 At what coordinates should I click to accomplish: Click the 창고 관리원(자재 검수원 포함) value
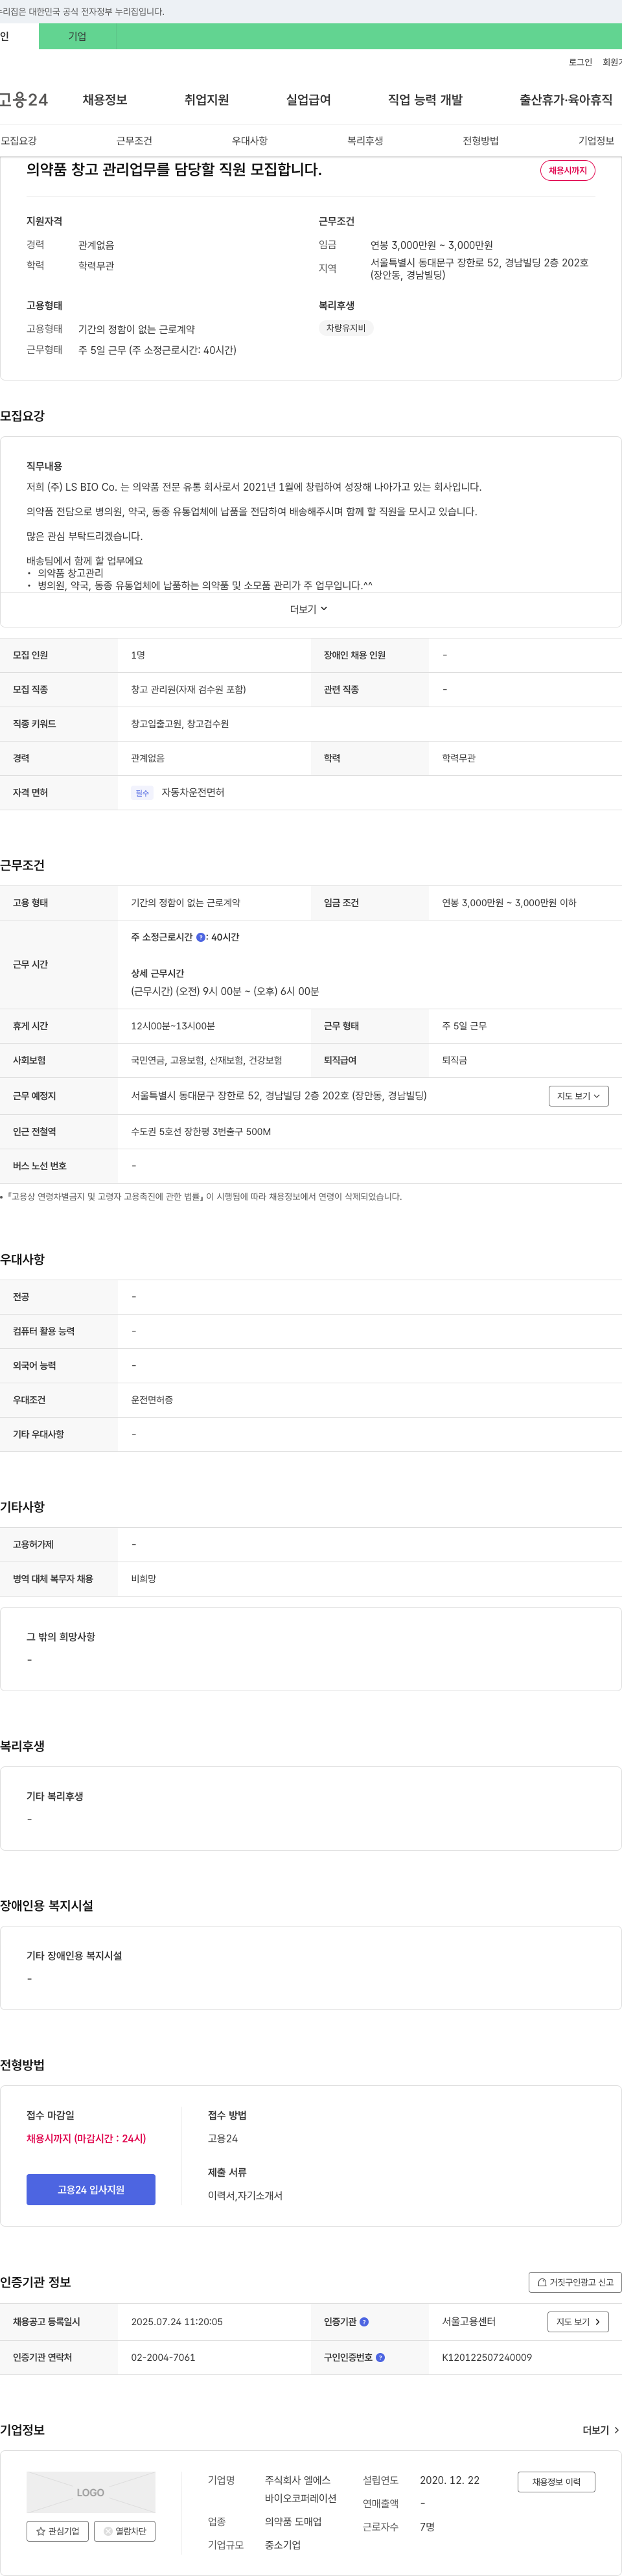188,689
